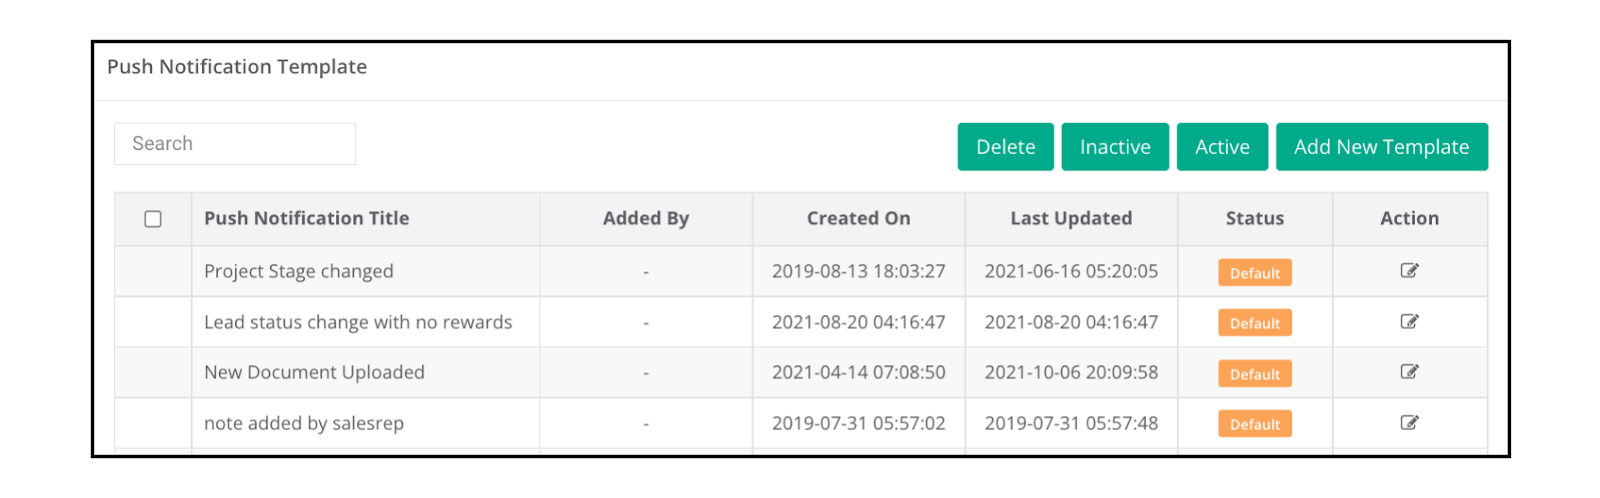Viewport: 1600px width, 498px height.
Task: Edit Lead status change with no rewards template
Action: coord(1409,322)
